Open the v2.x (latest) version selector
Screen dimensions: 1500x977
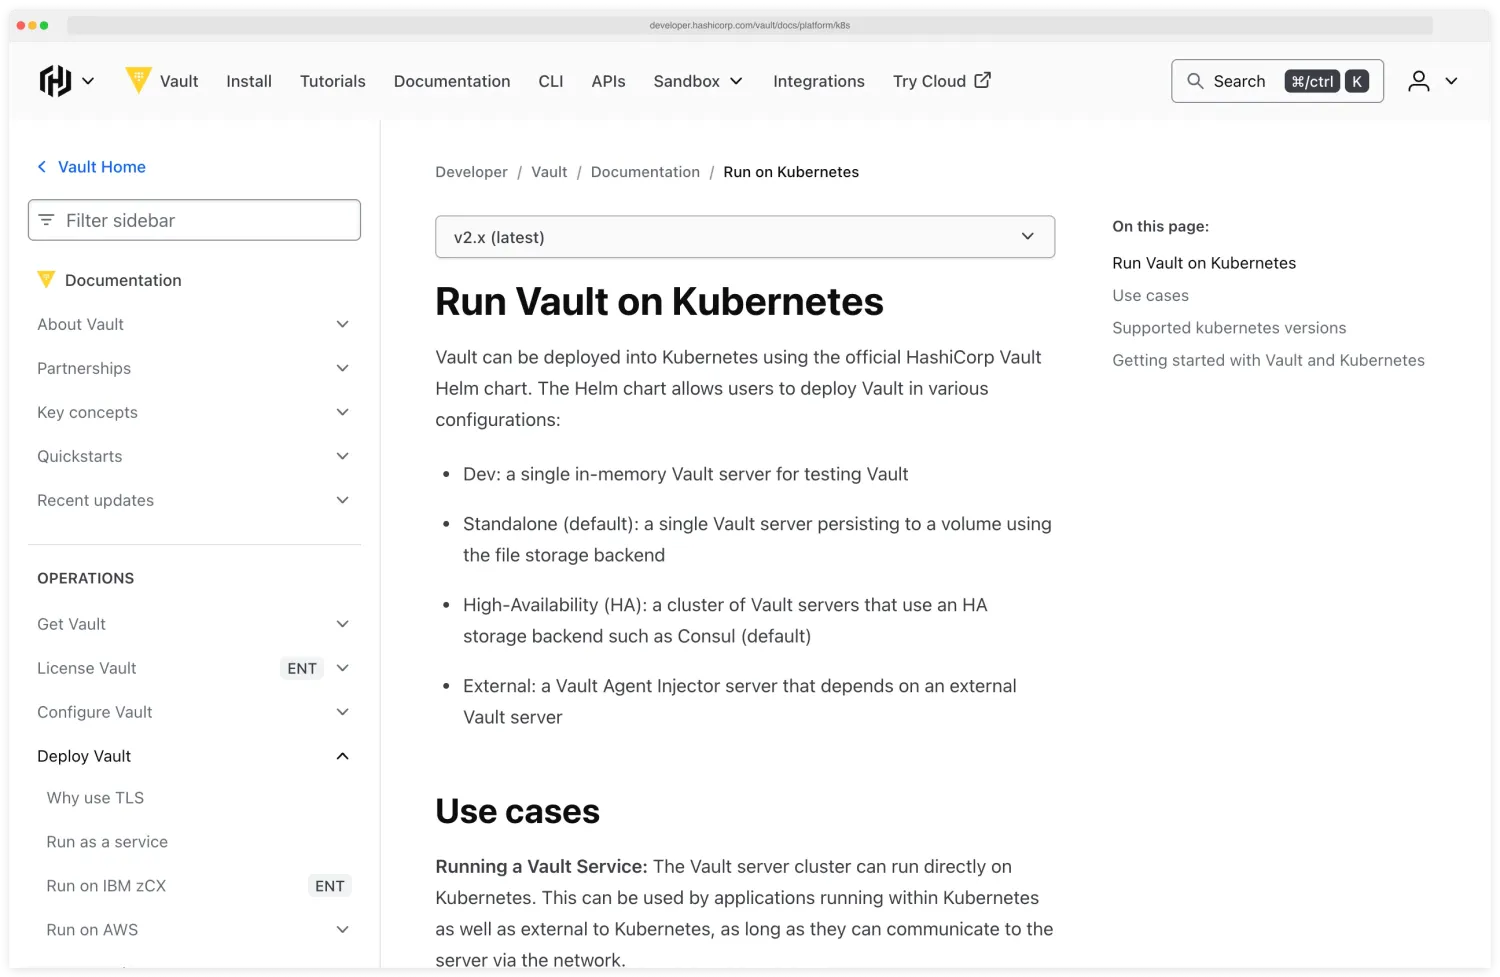(x=745, y=237)
